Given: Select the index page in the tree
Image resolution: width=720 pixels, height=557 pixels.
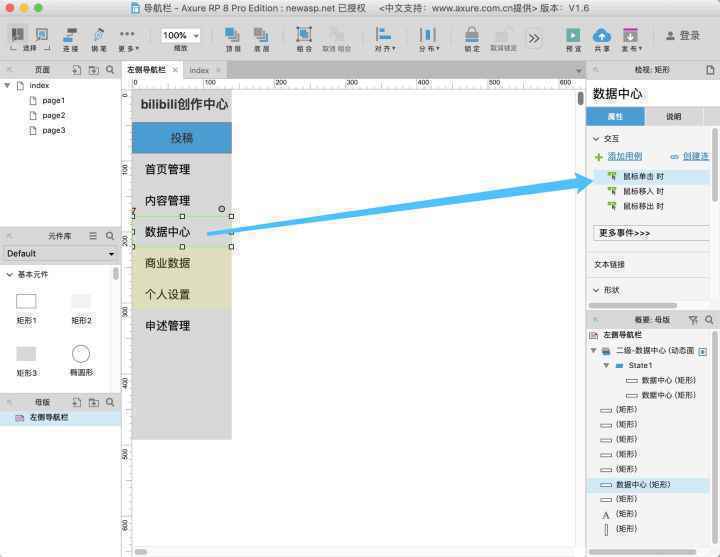Looking at the screenshot, I should [39, 85].
